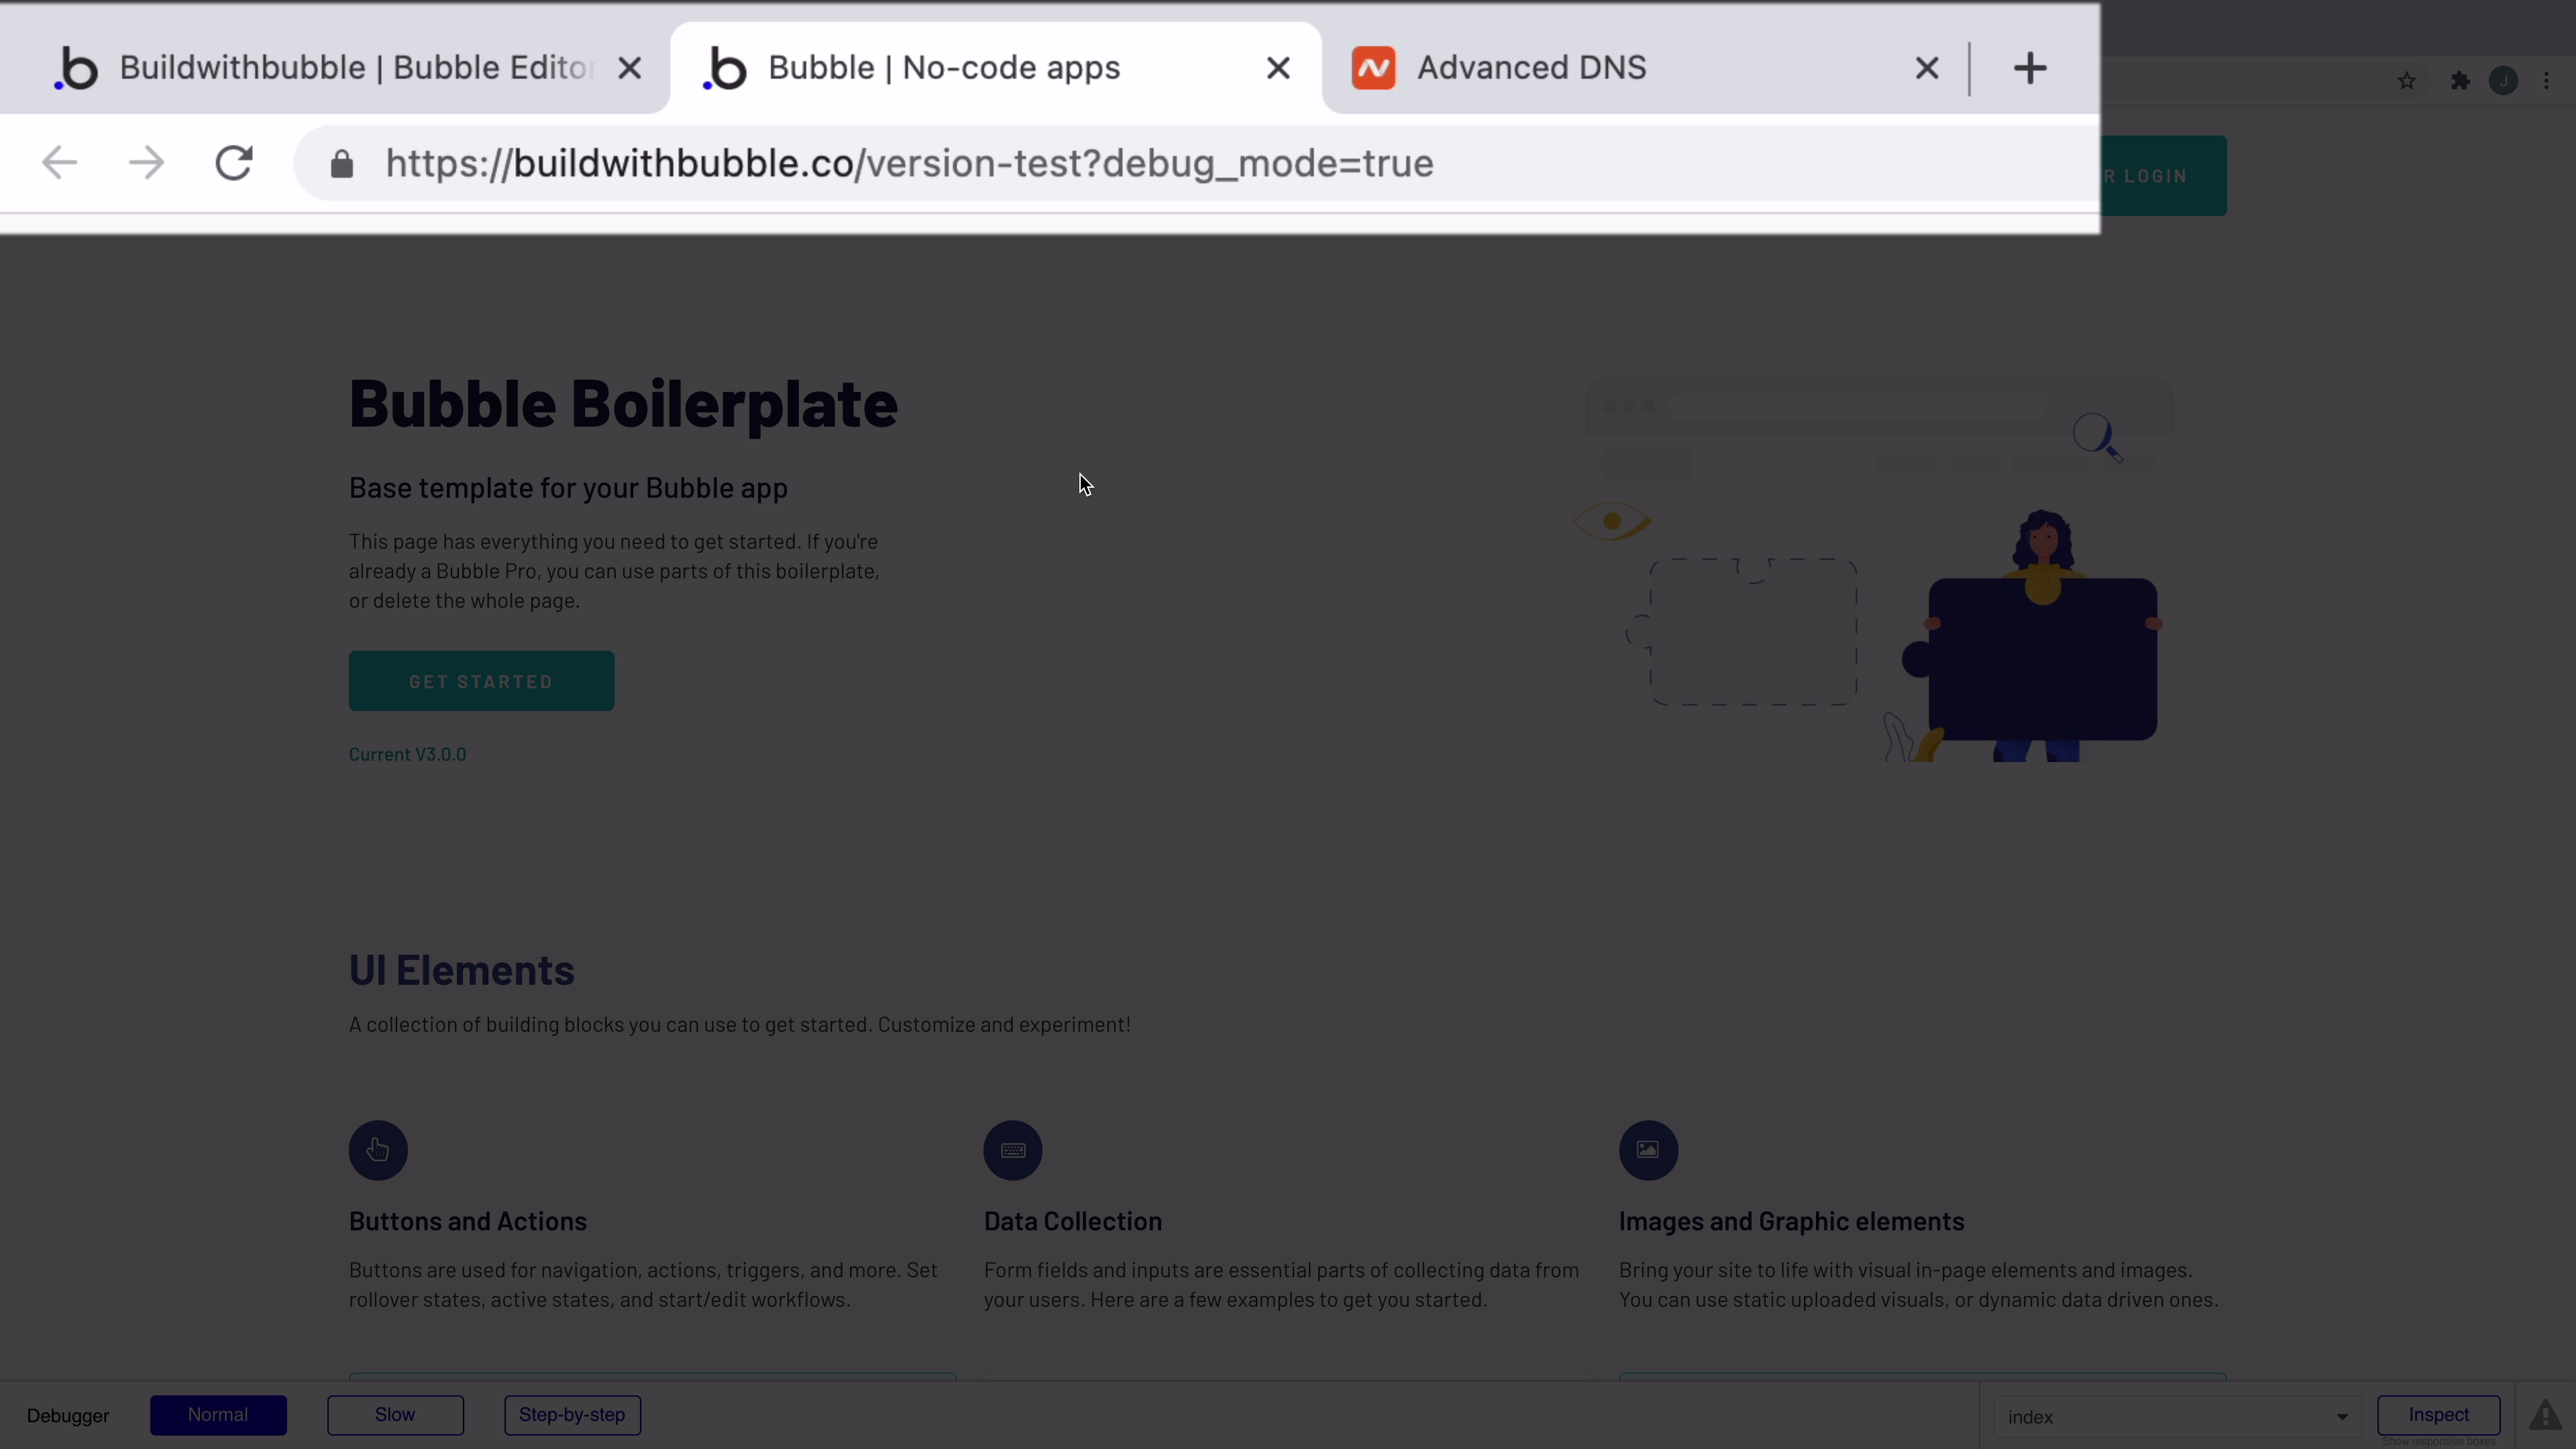This screenshot has width=2576, height=1449.
Task: Reload the current page
Action: pos(232,163)
